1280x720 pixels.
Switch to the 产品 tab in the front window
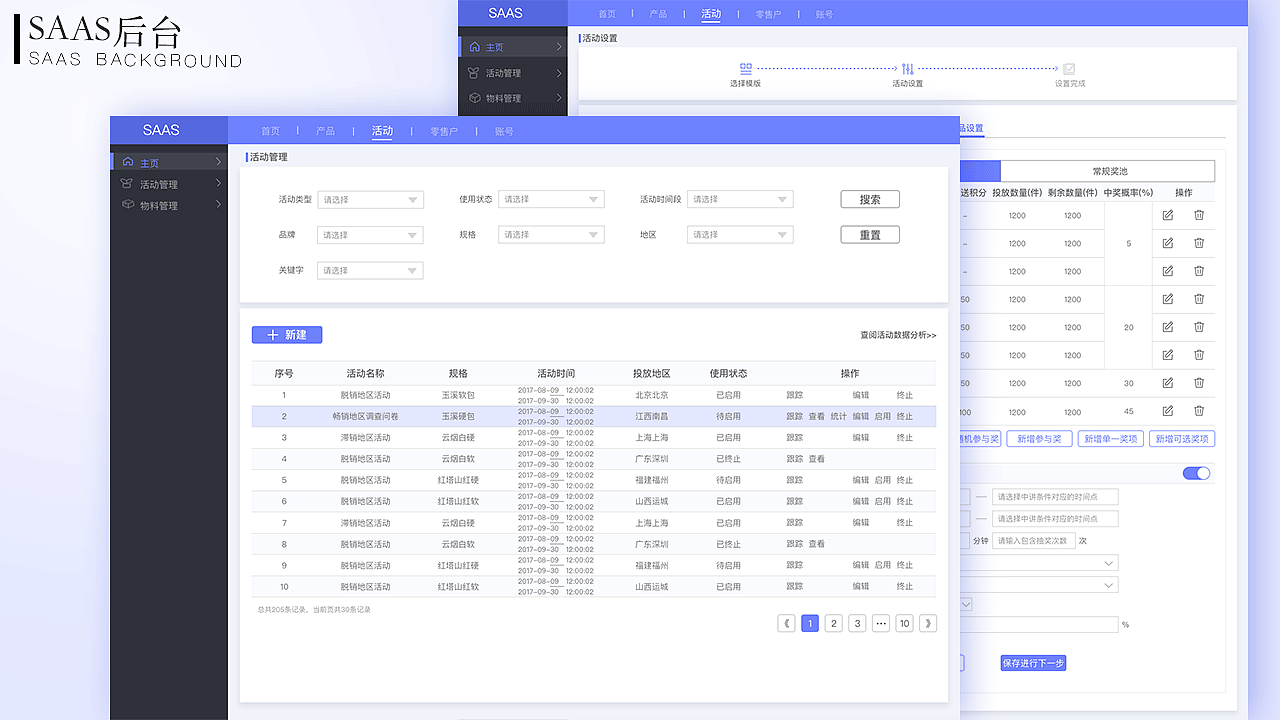click(325, 131)
